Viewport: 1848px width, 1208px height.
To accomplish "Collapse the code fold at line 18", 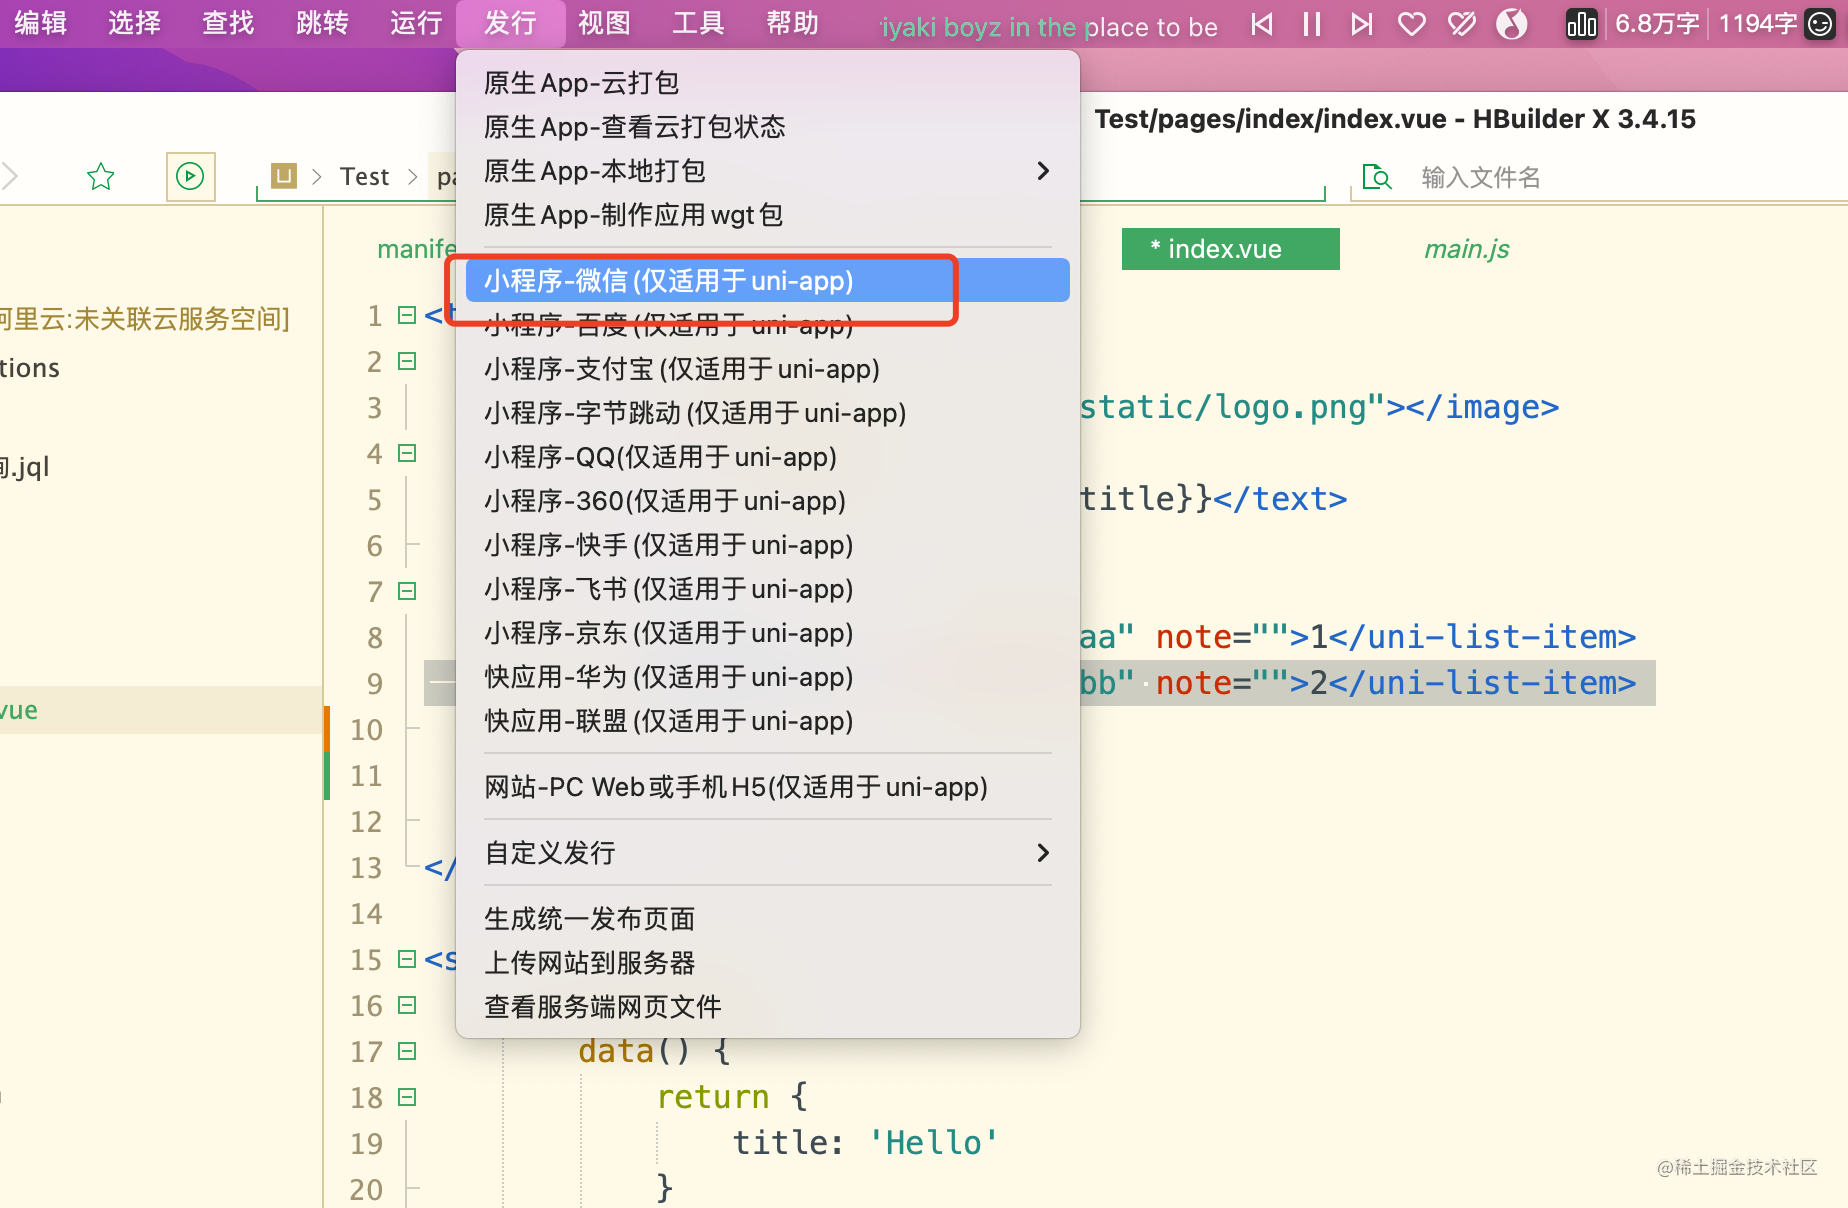I will coord(407,1097).
